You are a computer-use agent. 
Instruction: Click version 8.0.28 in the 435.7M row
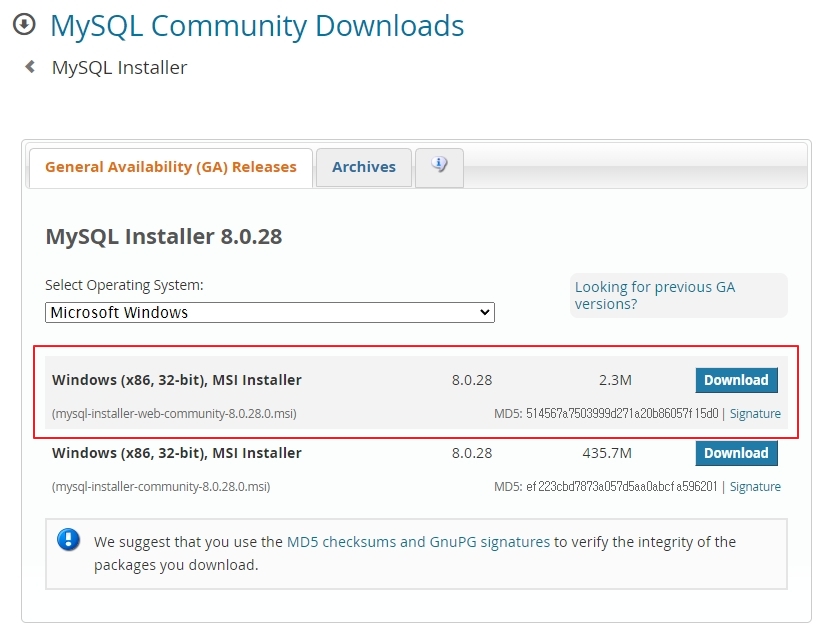coord(472,453)
